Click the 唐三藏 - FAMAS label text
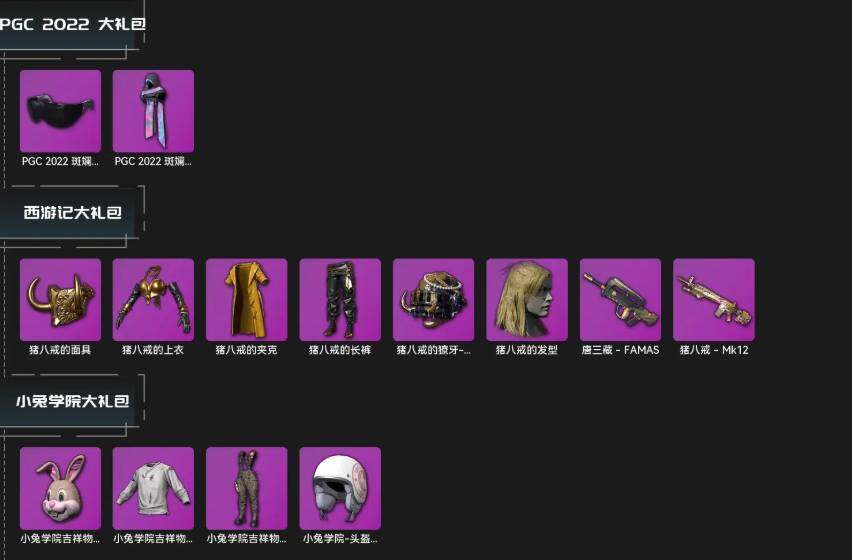 click(621, 350)
